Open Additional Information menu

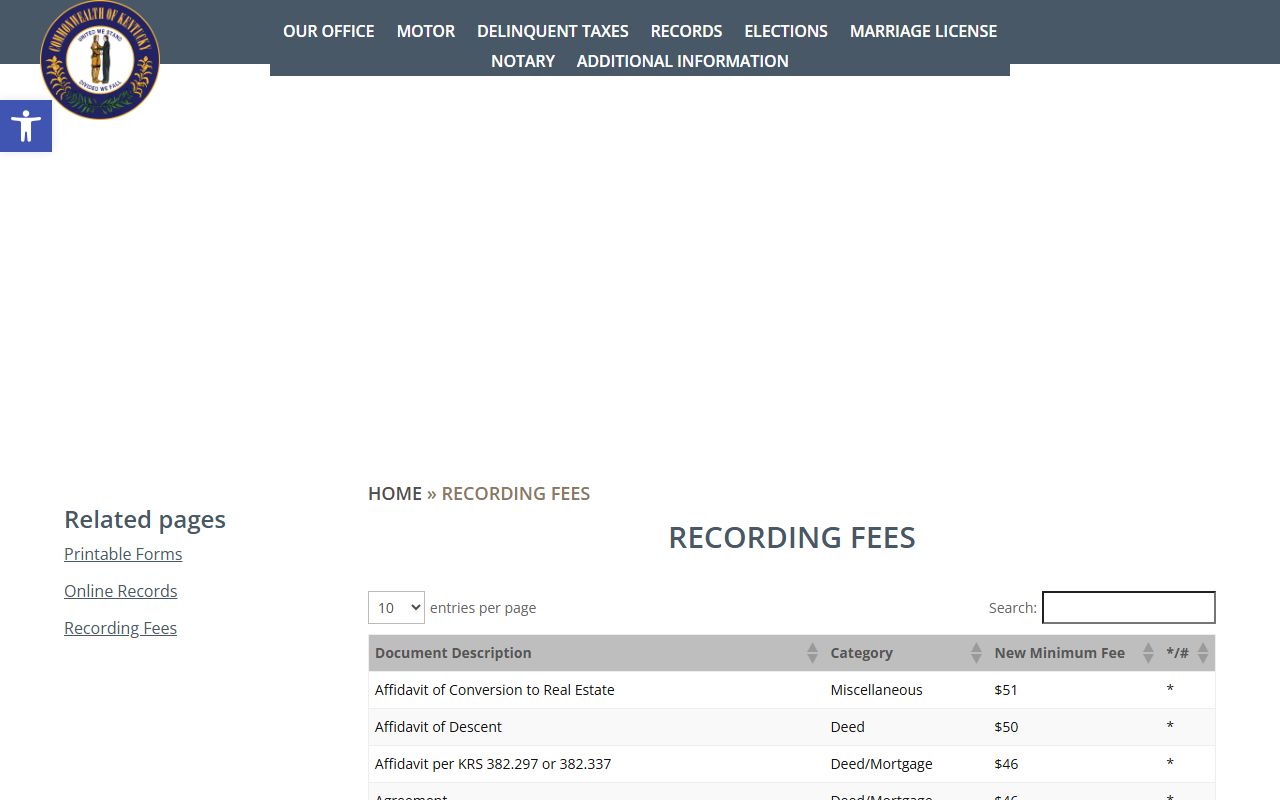[683, 61]
